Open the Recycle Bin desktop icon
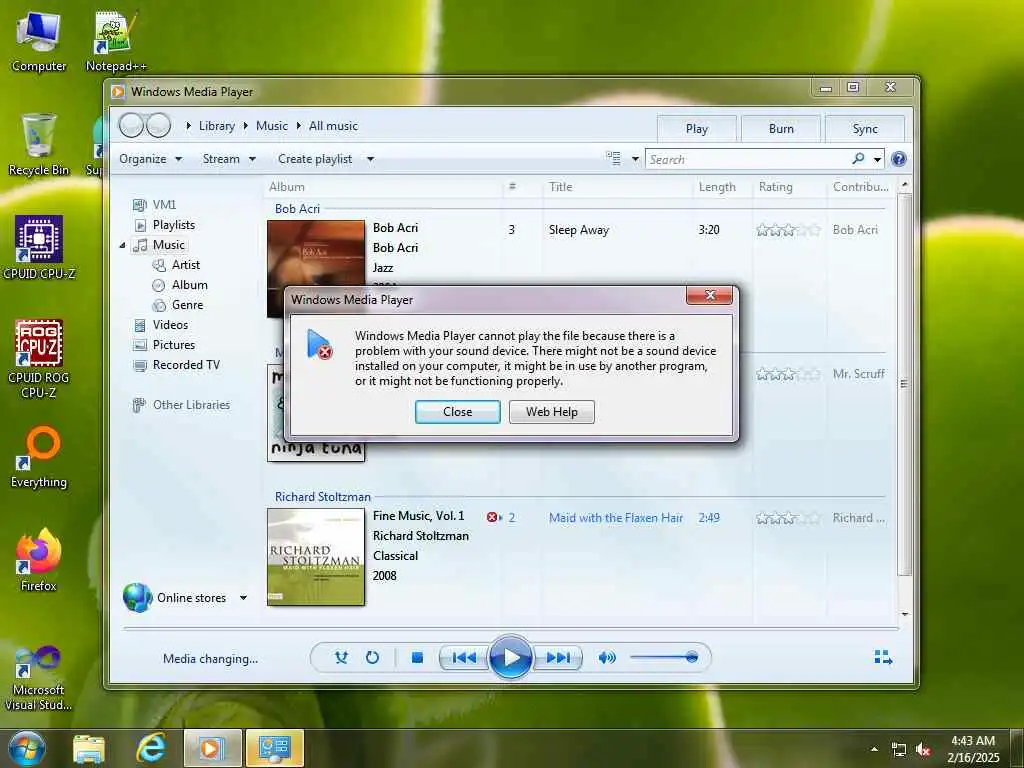 (x=39, y=144)
